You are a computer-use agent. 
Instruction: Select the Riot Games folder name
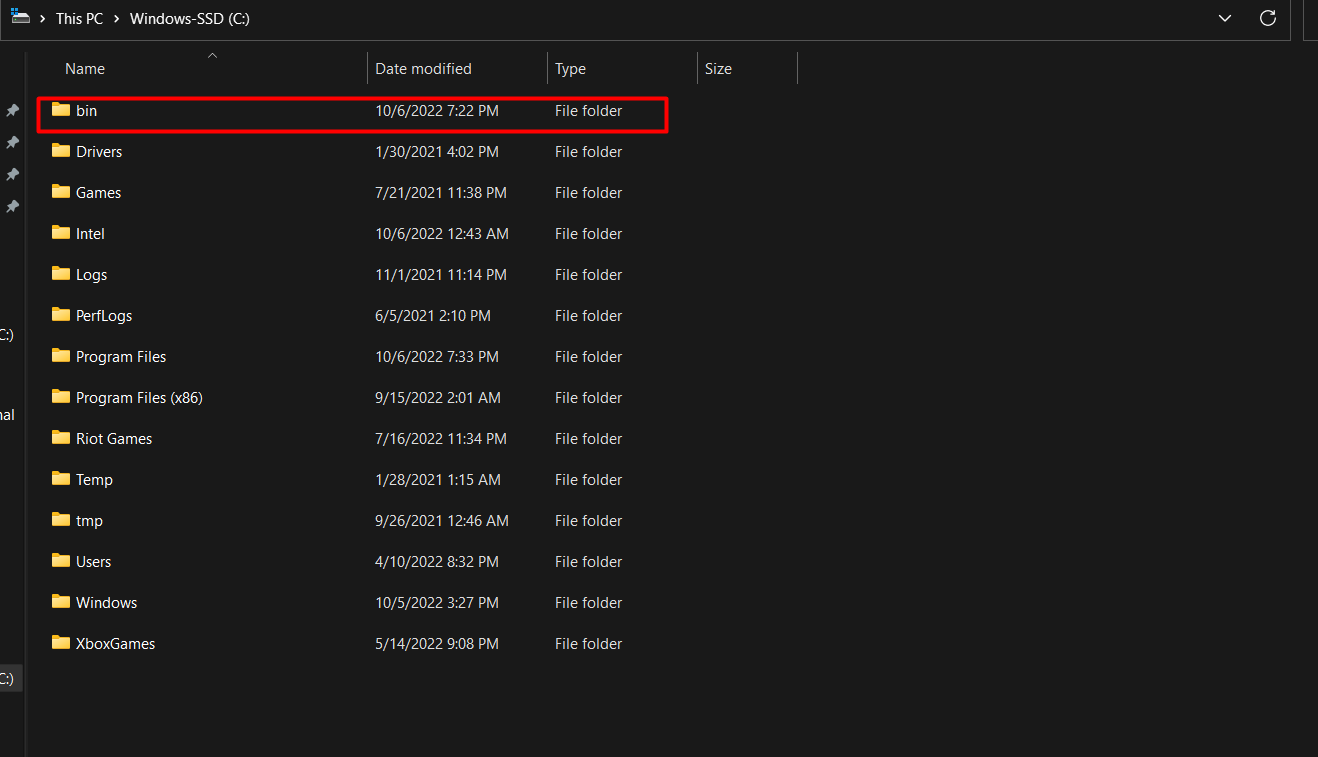click(114, 439)
